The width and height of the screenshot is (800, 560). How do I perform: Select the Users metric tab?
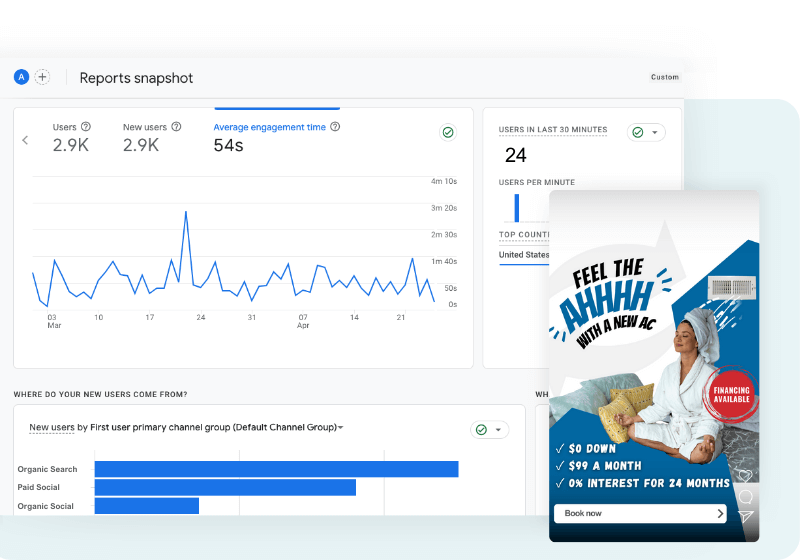pos(71,138)
